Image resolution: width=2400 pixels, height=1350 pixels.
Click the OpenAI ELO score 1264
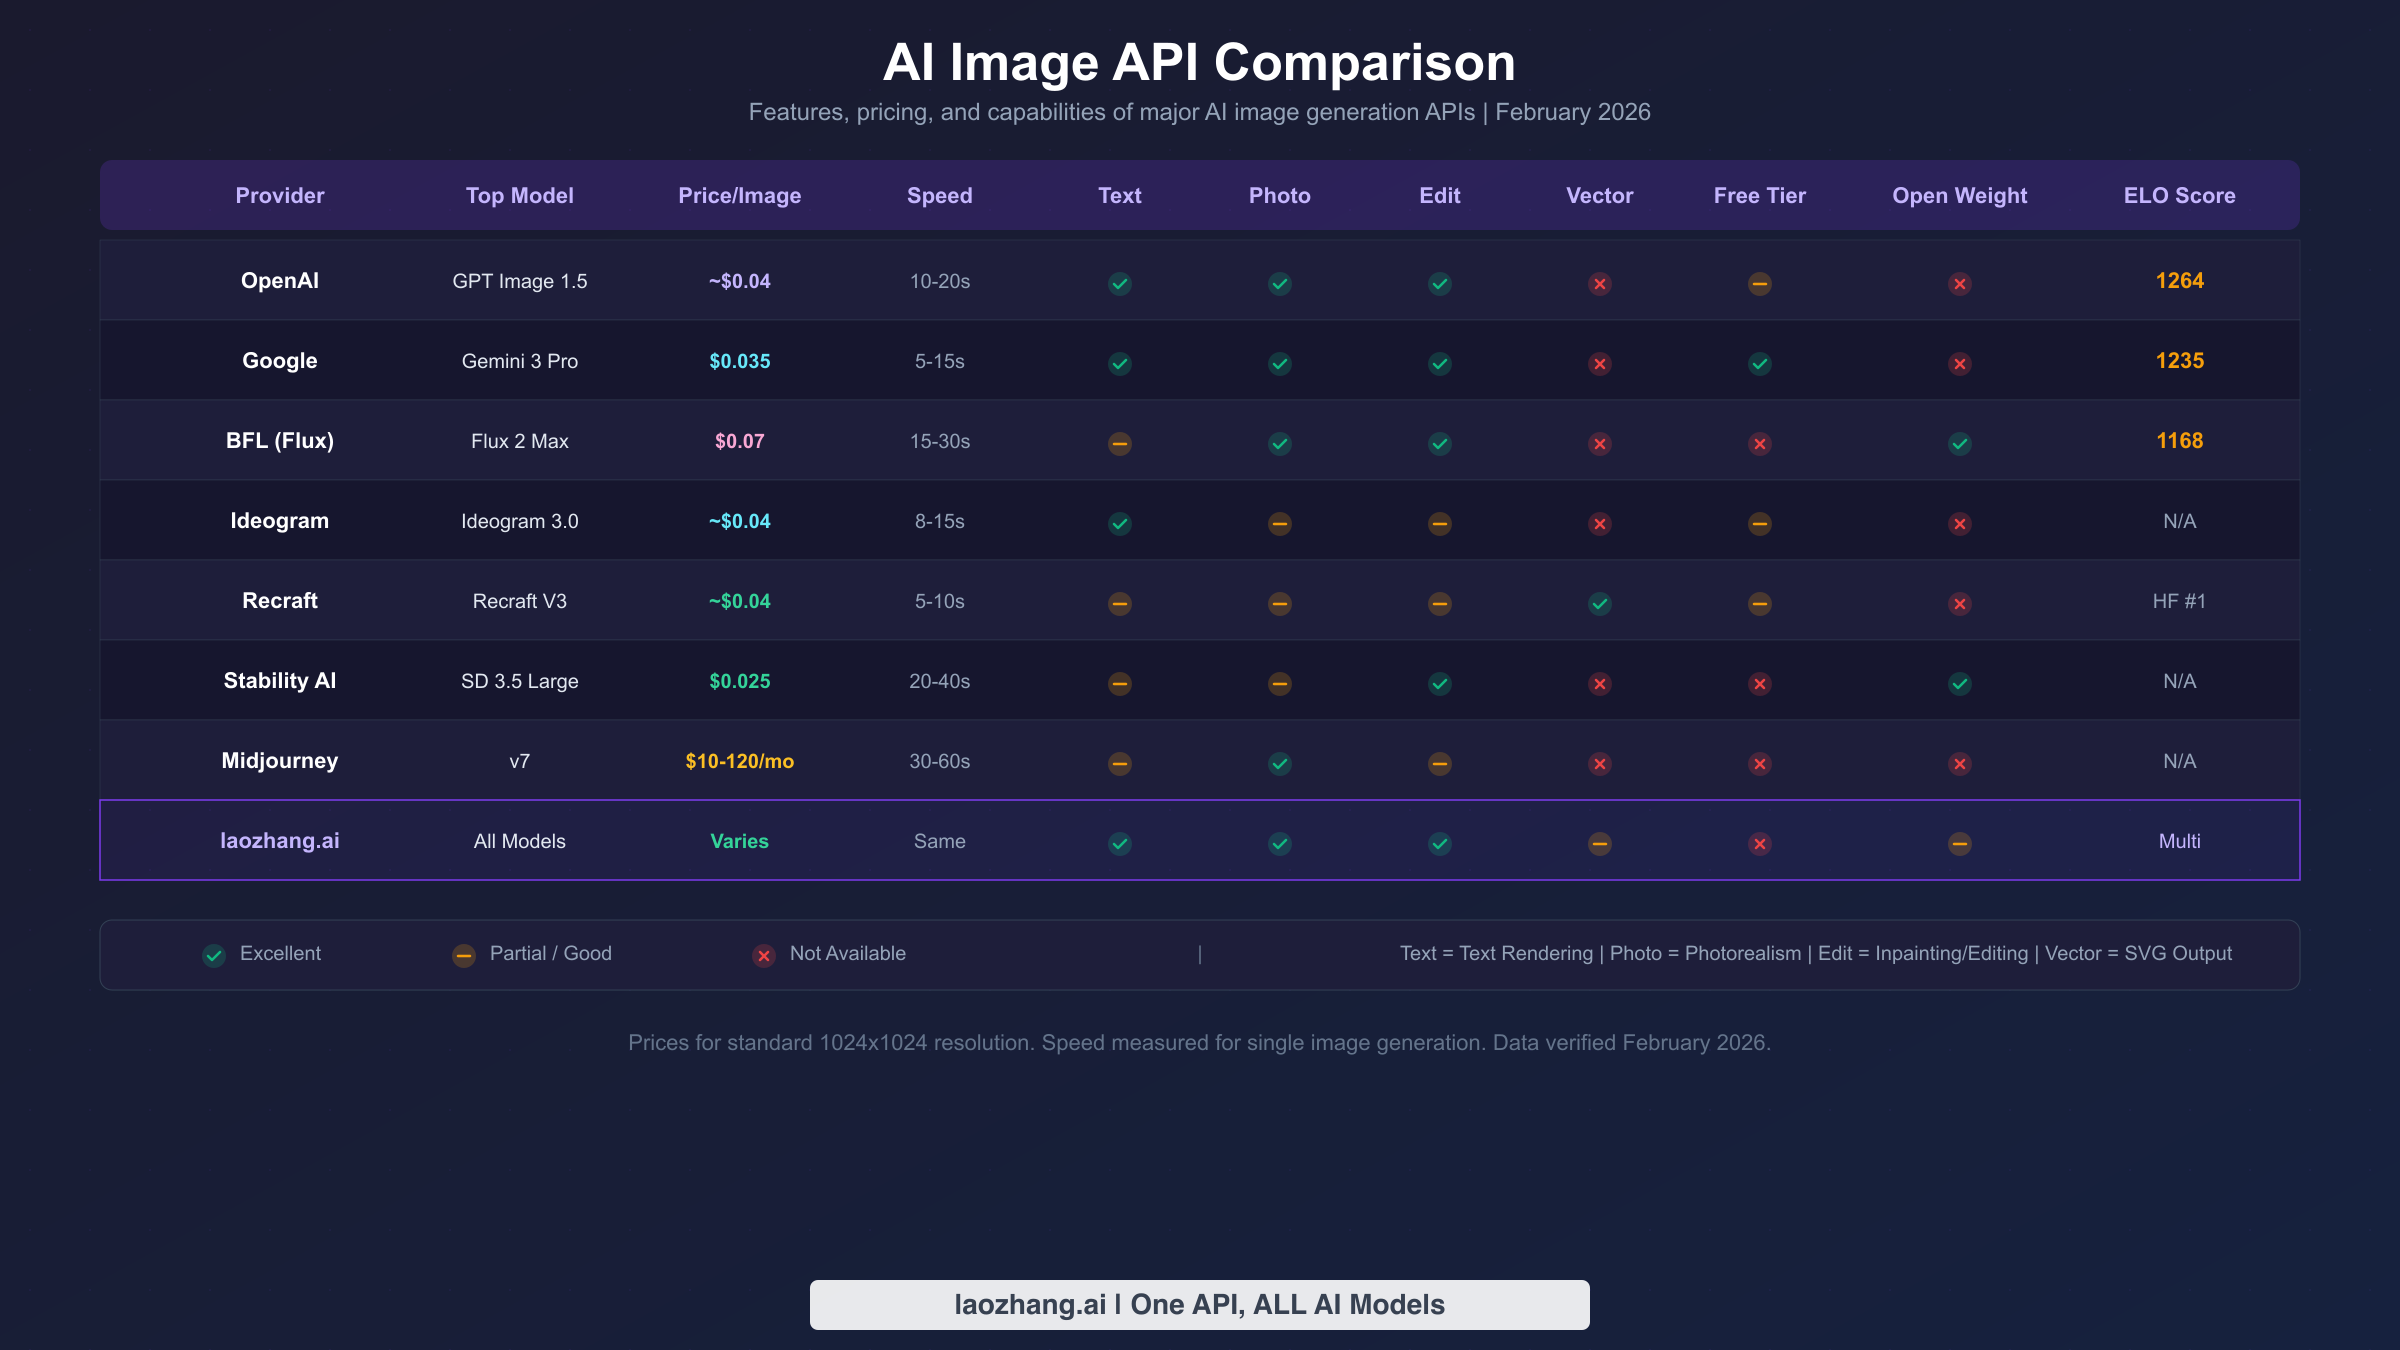tap(2178, 281)
